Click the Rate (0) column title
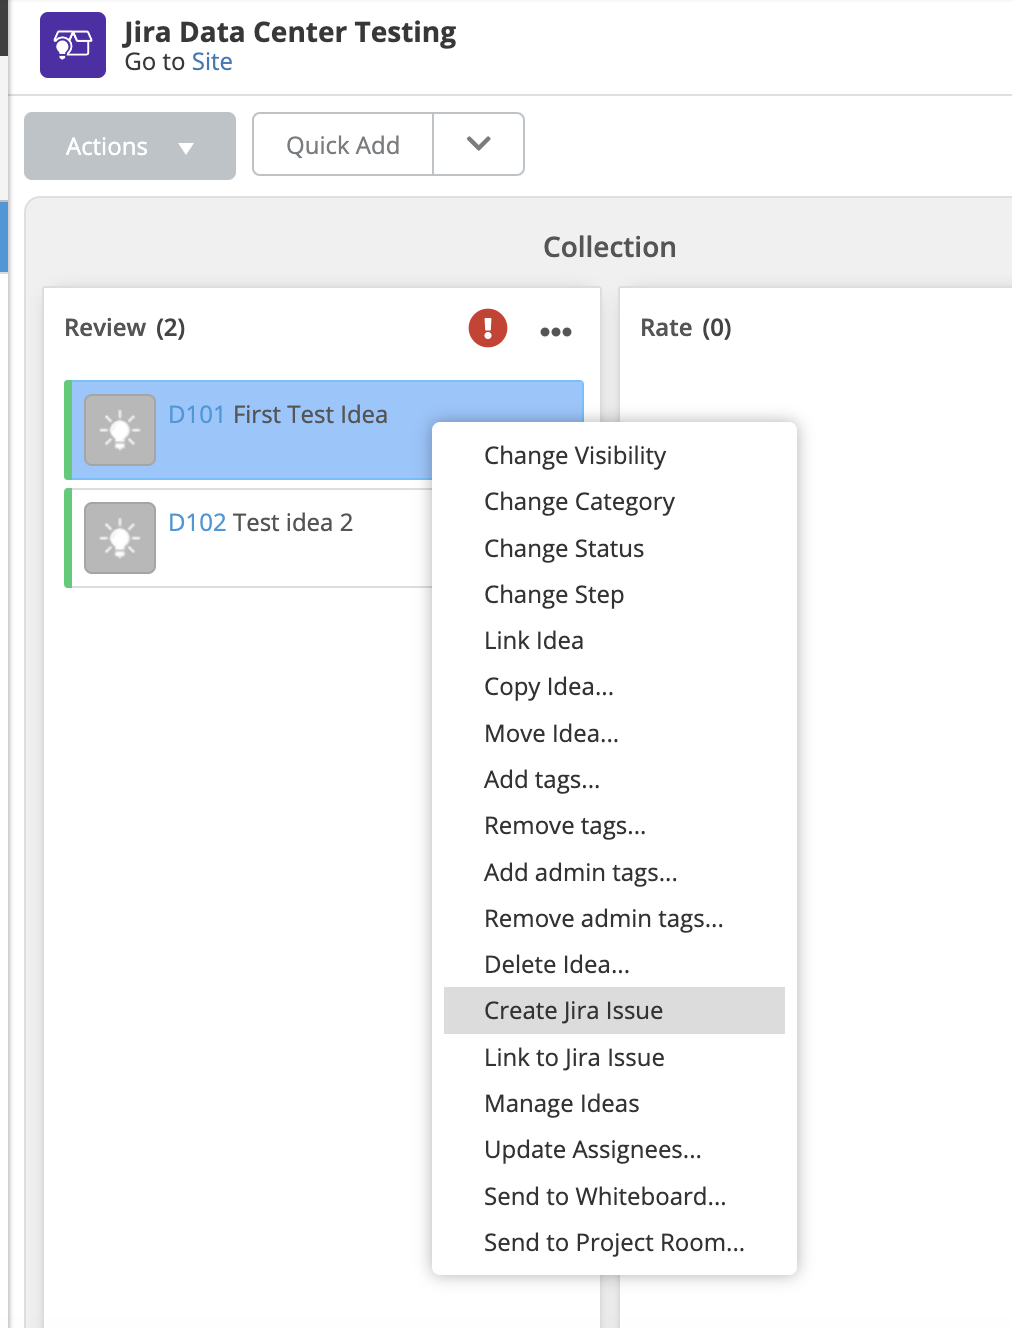Viewport: 1012px width, 1328px height. tap(686, 328)
